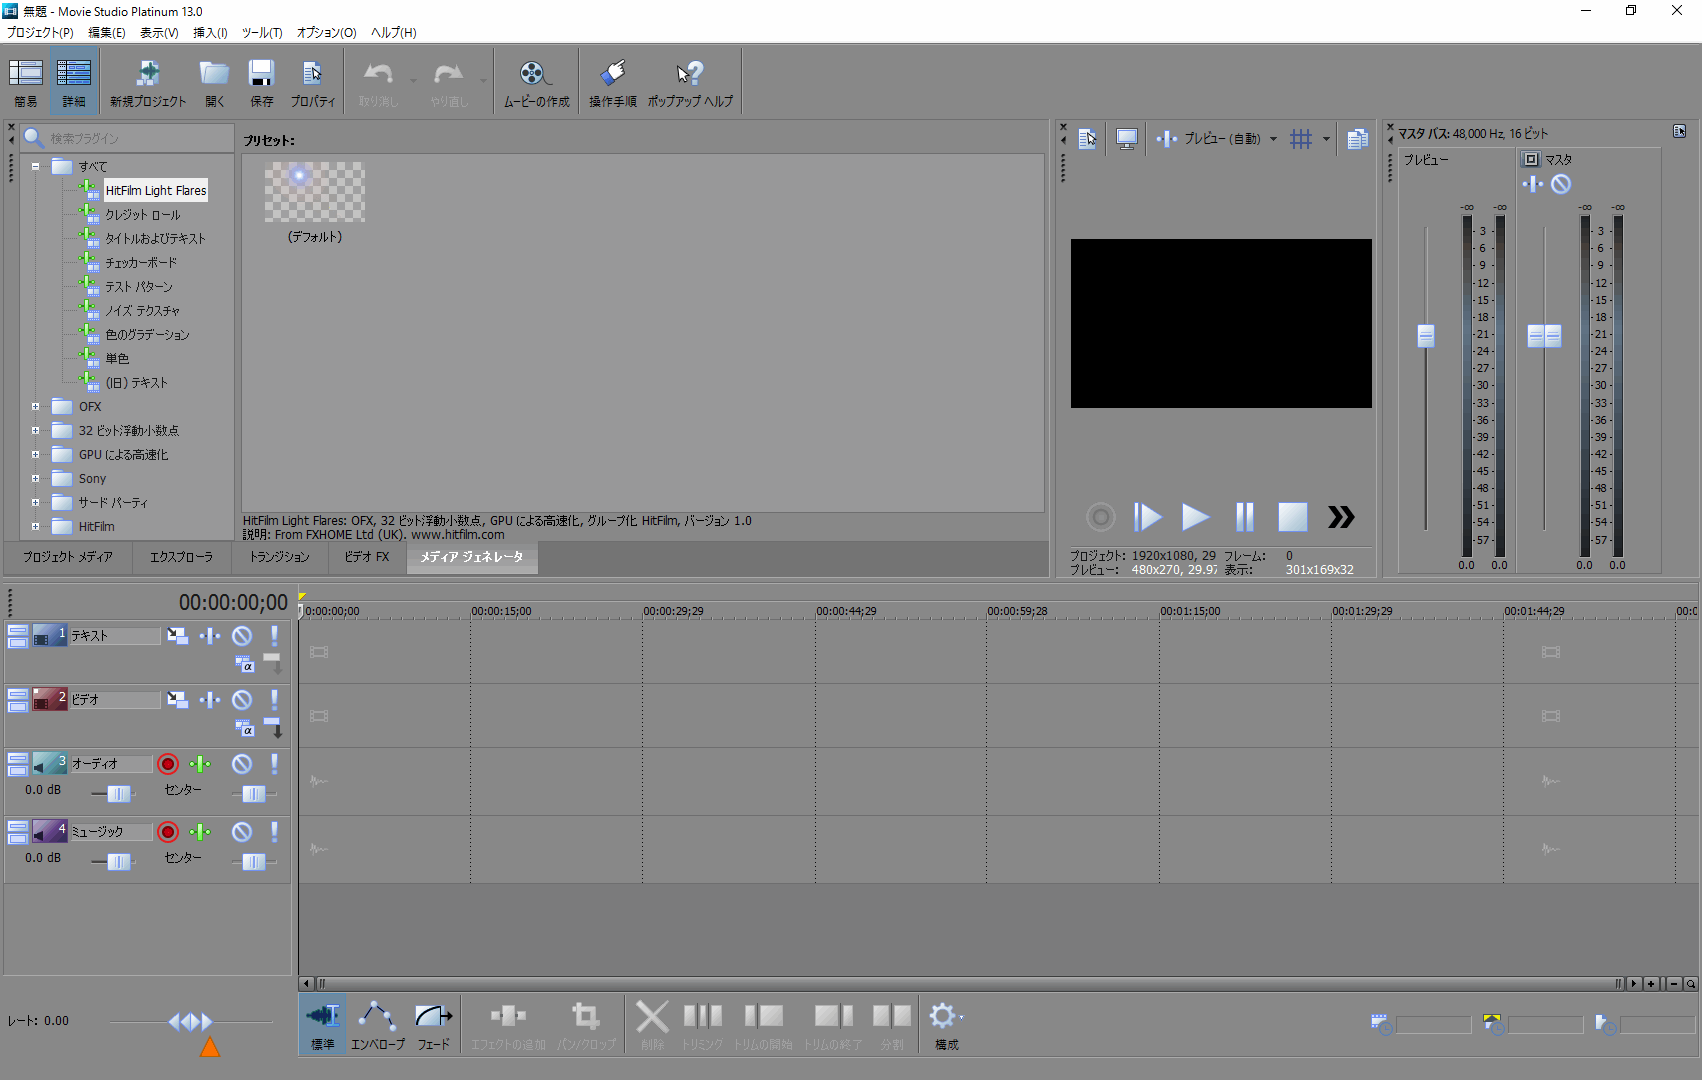Save the project (保存)
This screenshot has width=1702, height=1080.
pyautogui.click(x=261, y=82)
